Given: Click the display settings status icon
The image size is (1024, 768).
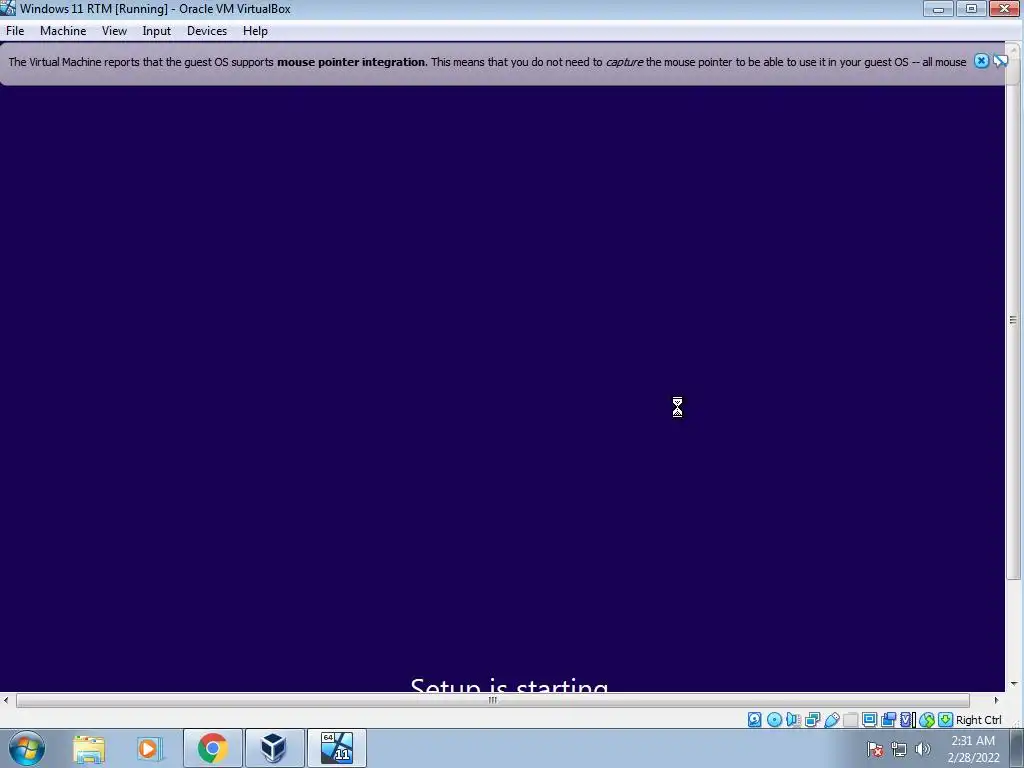Looking at the screenshot, I should (870, 720).
